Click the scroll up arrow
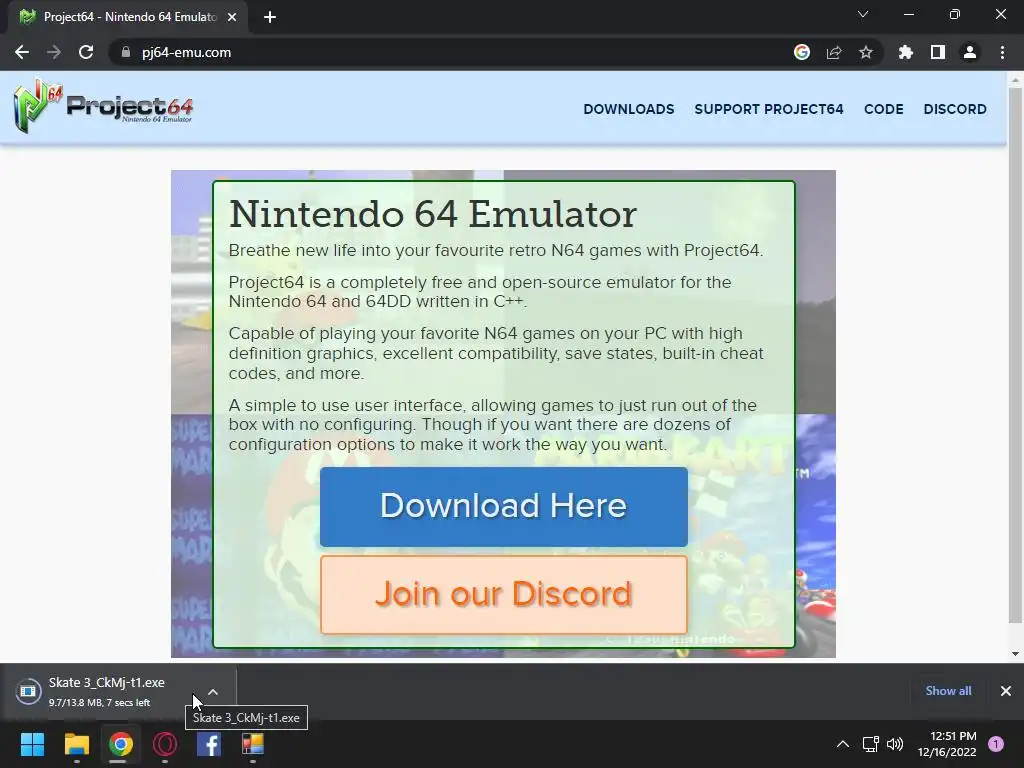Viewport: 1024px width, 768px height. click(x=1015, y=80)
